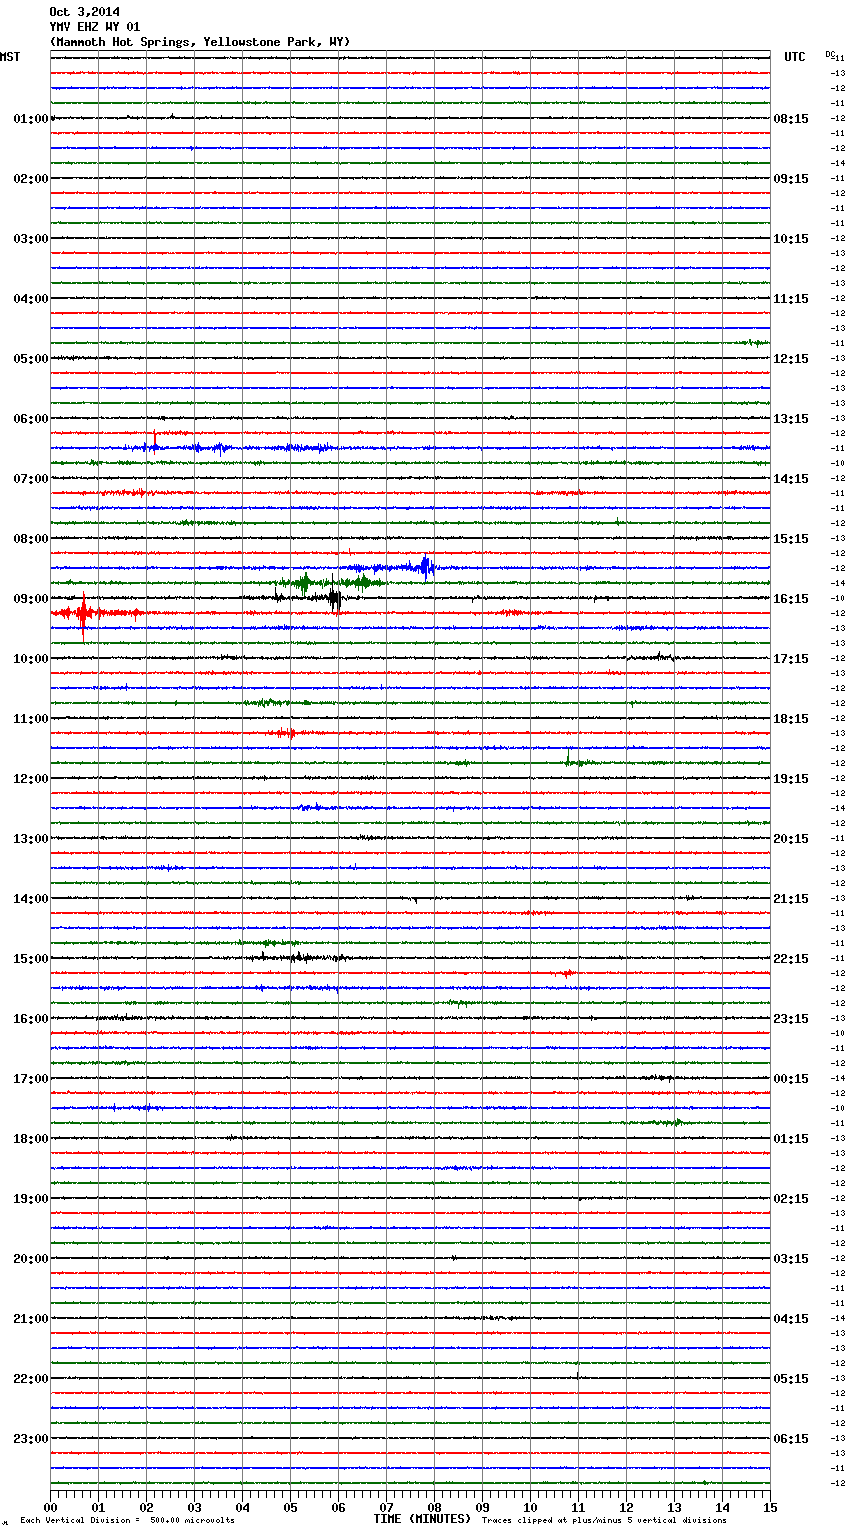The width and height of the screenshot is (850, 1534).
Task: Select the 16:15 UTC time label
Action: [791, 599]
